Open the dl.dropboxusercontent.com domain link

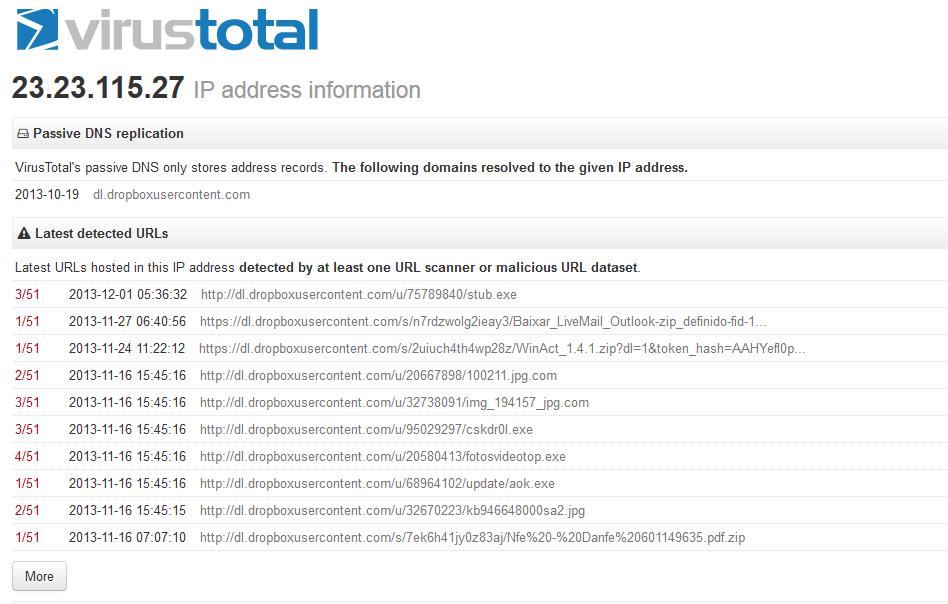pyautogui.click(x=171, y=195)
